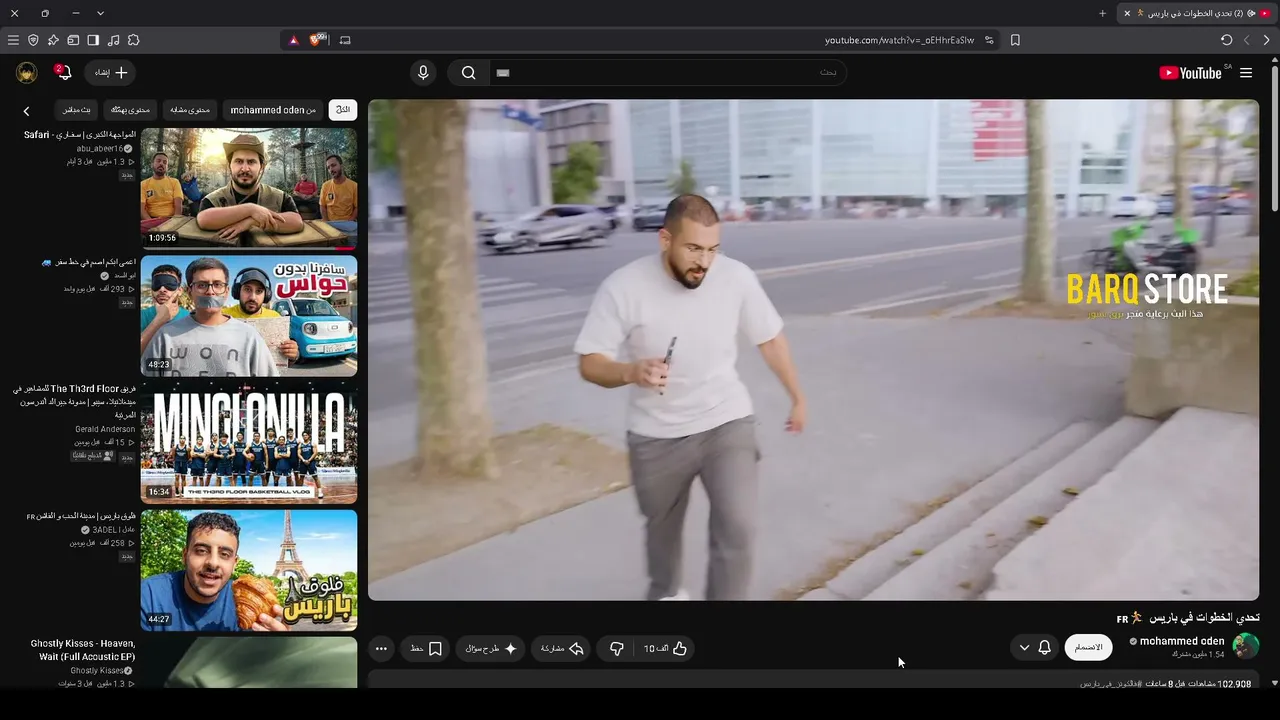Open 'سافرنا بدون حواس' thumbnail (48:23)
The height and width of the screenshot is (720, 1280).
(249, 315)
